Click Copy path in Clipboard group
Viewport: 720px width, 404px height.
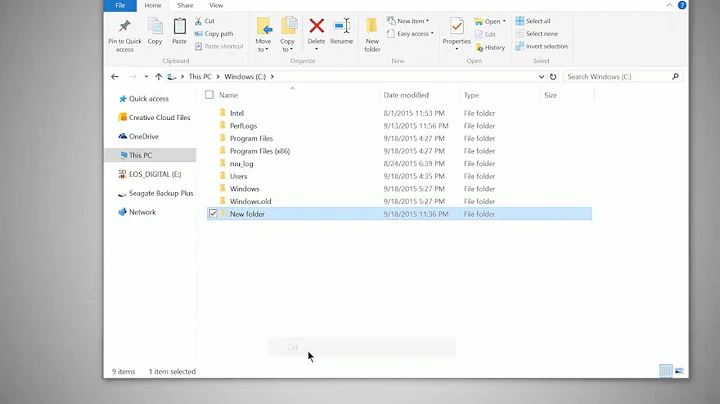pos(214,34)
